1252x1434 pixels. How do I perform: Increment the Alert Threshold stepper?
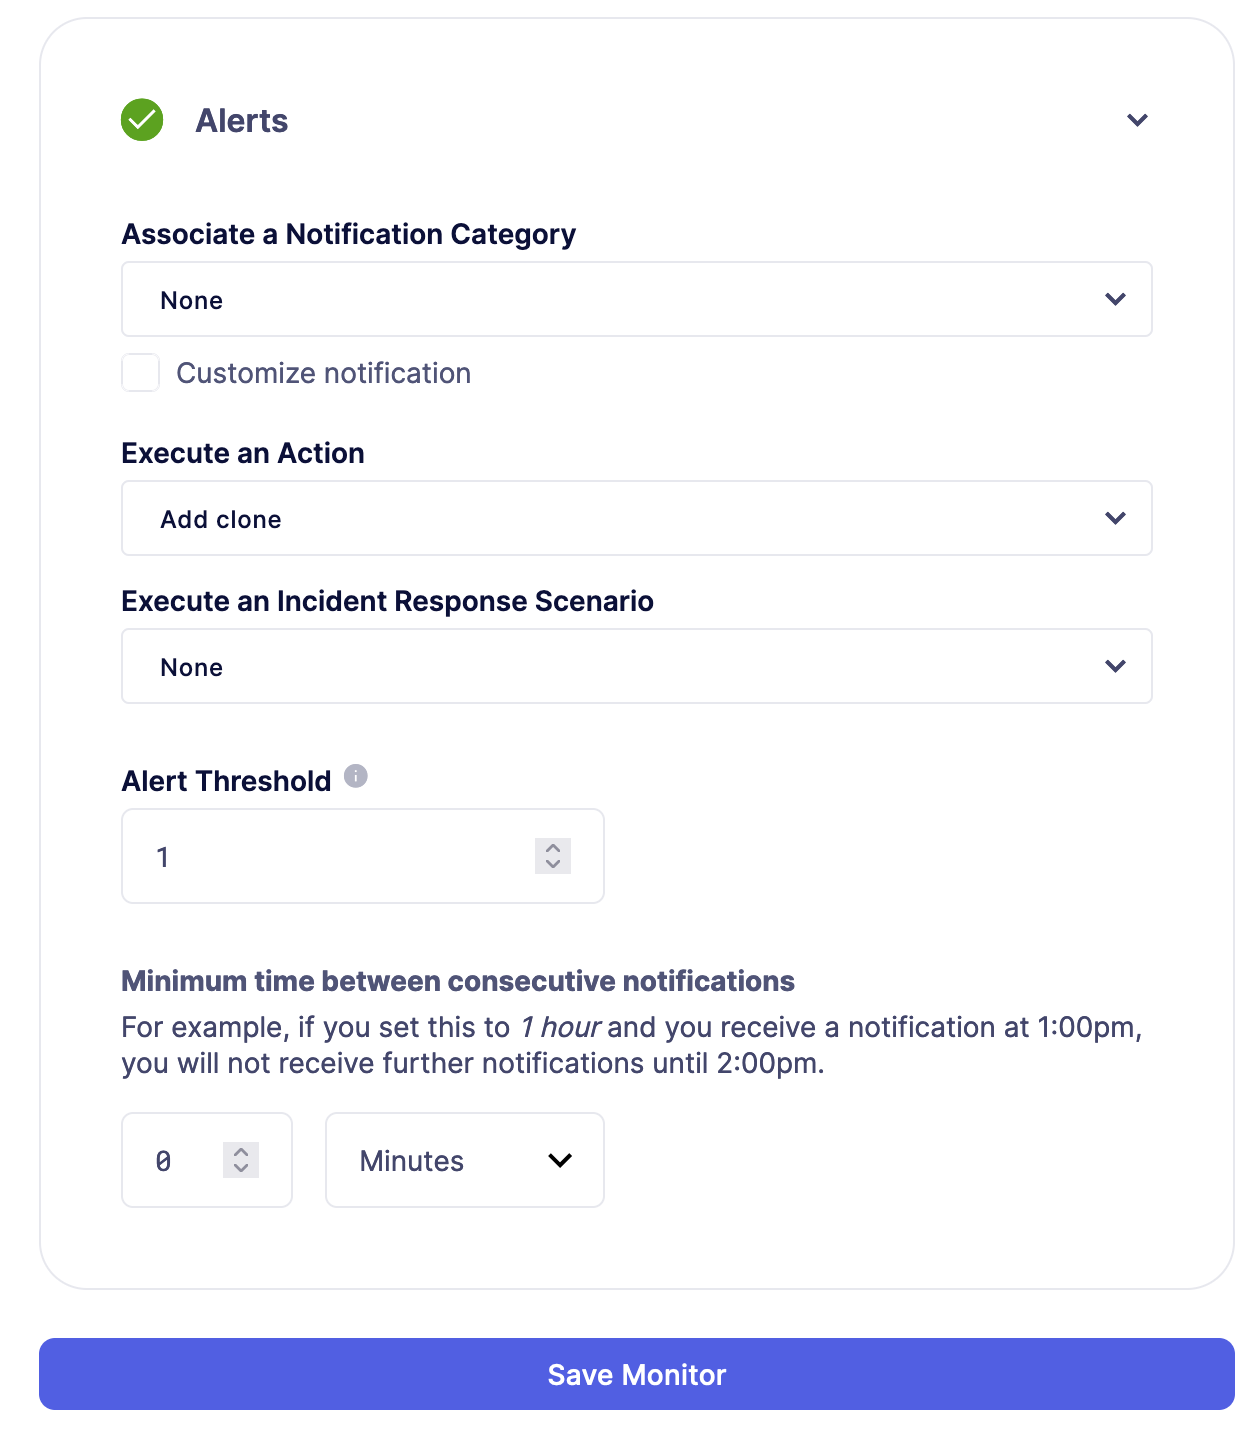click(552, 849)
